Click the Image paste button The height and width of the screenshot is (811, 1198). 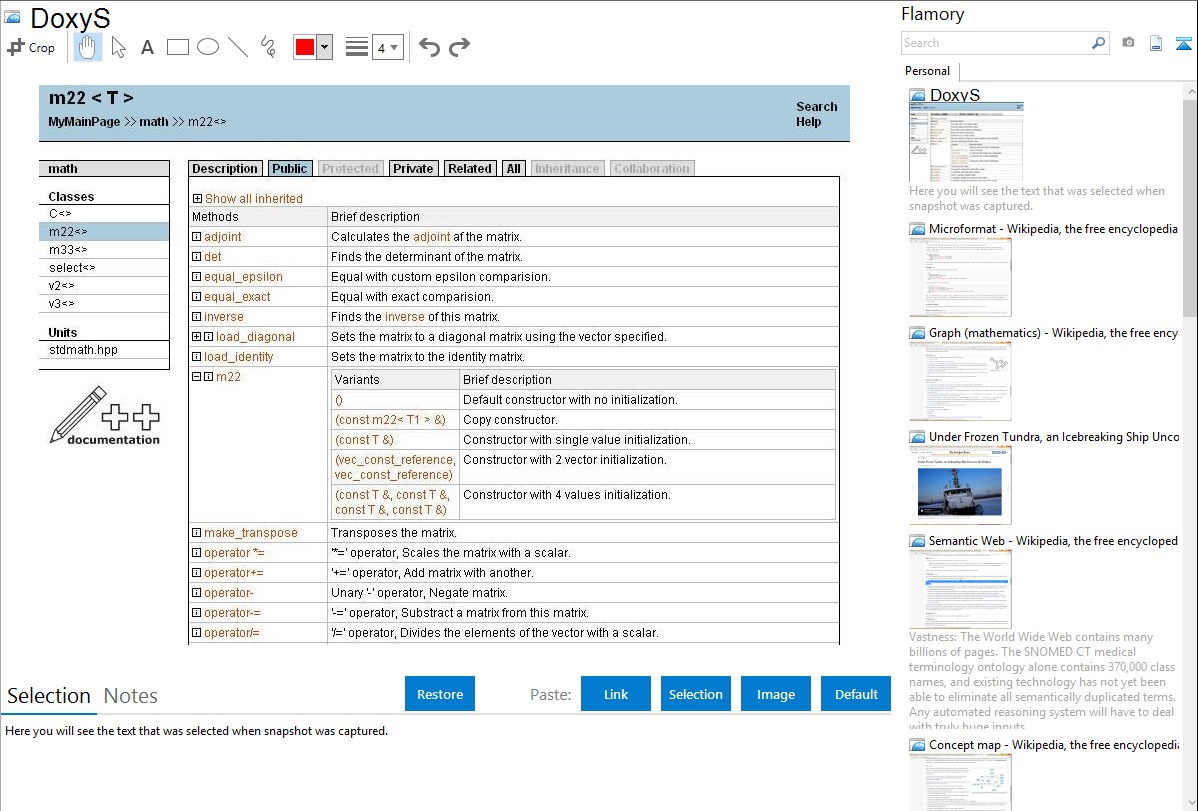click(776, 694)
